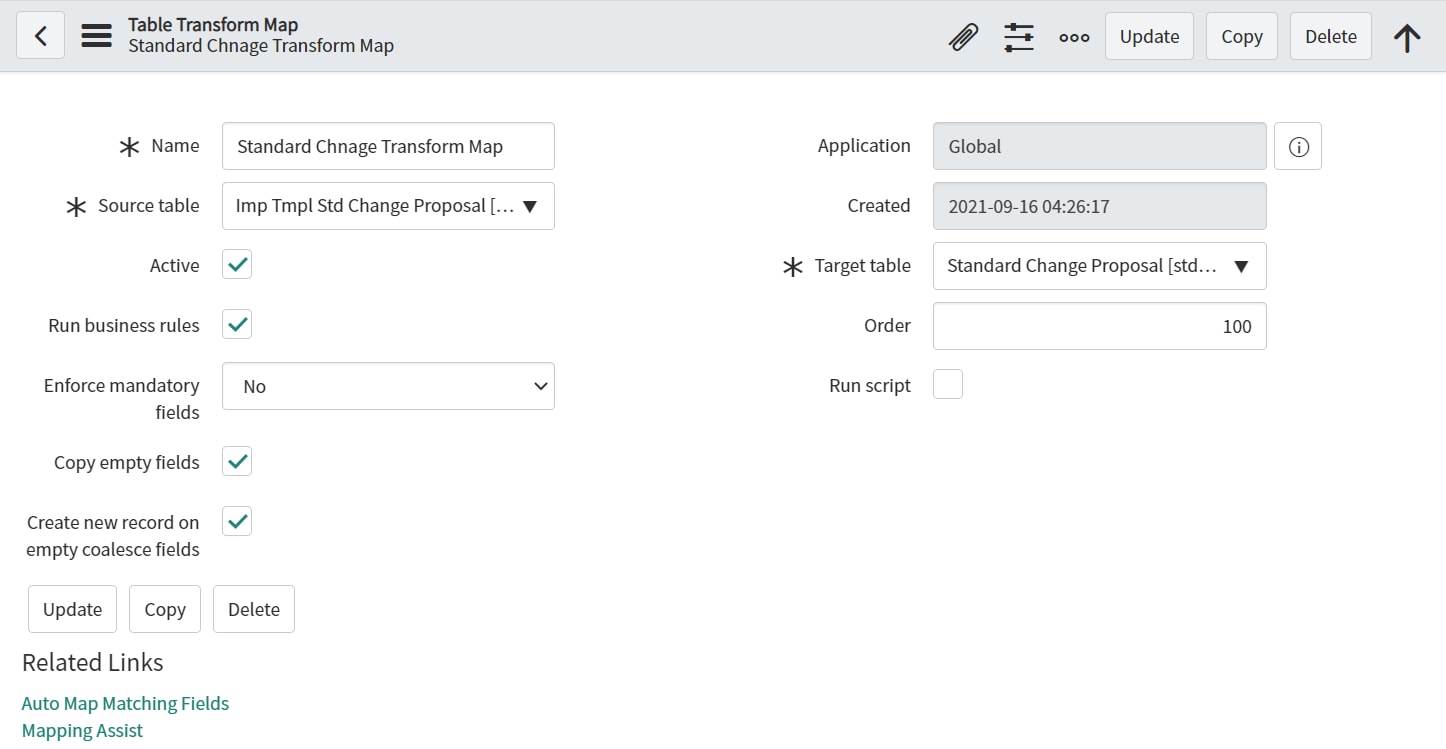This screenshot has width=1446, height=749.
Task: Enable the Run script checkbox
Action: pyautogui.click(x=948, y=384)
